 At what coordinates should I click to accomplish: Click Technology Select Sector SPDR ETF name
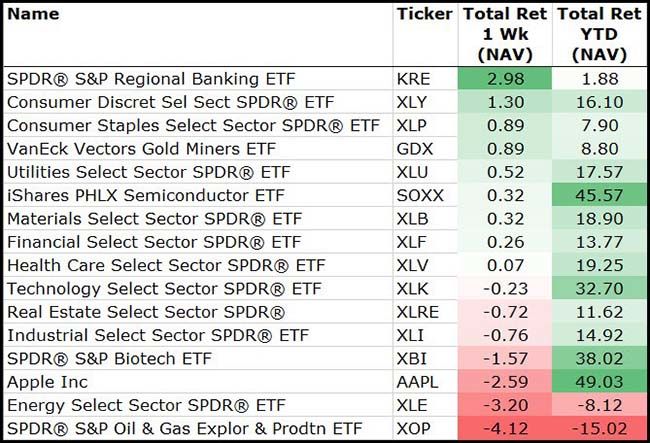point(164,289)
